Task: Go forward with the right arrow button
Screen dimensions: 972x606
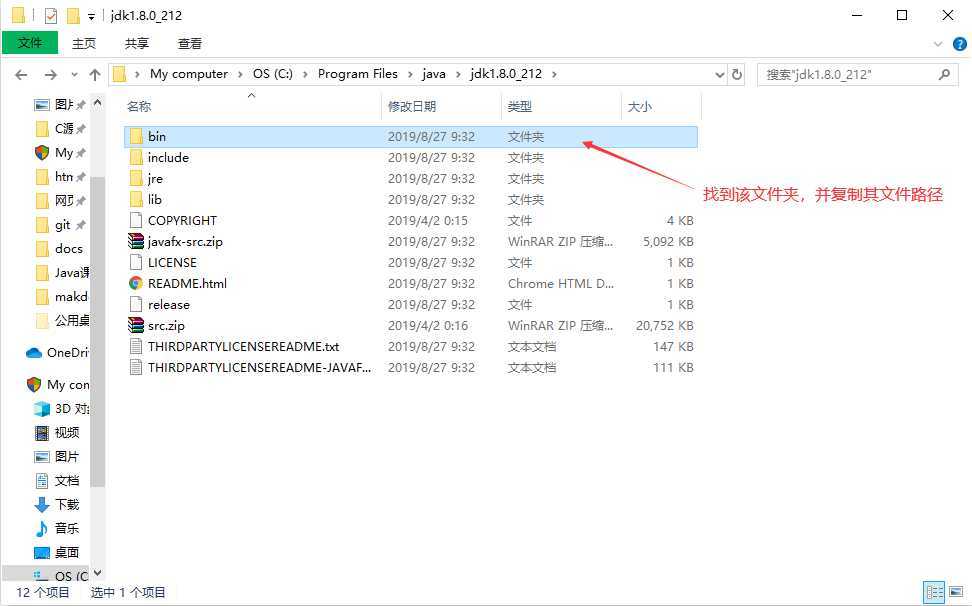Action: [x=51, y=75]
